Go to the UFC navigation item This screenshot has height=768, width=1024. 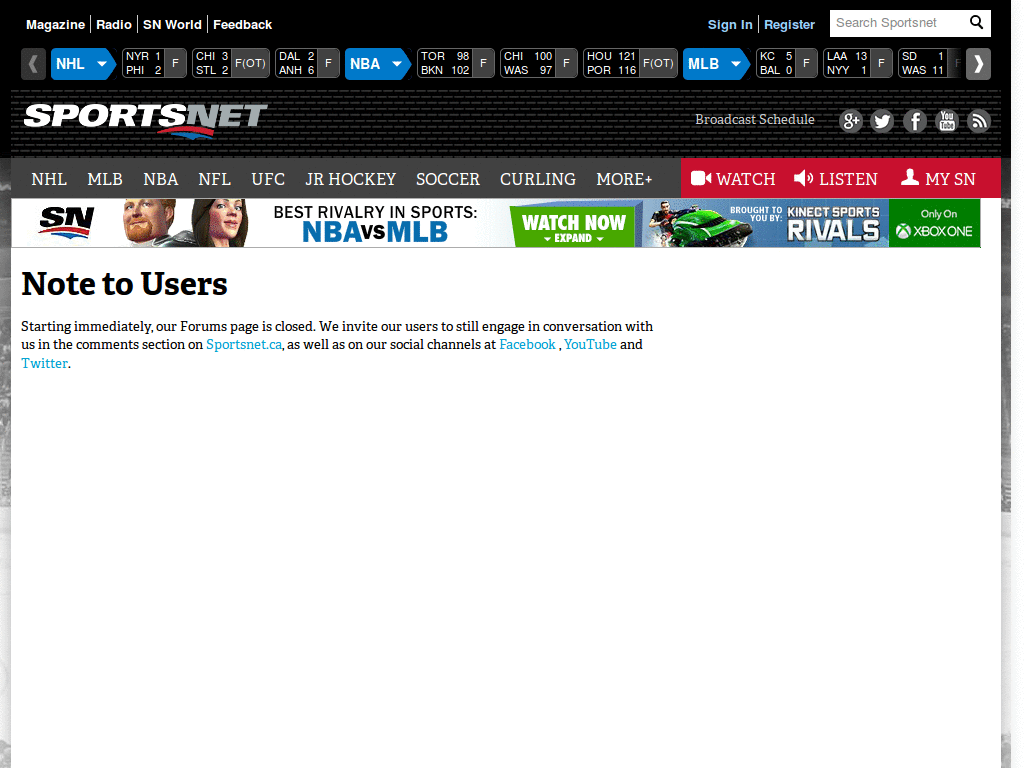(x=268, y=179)
